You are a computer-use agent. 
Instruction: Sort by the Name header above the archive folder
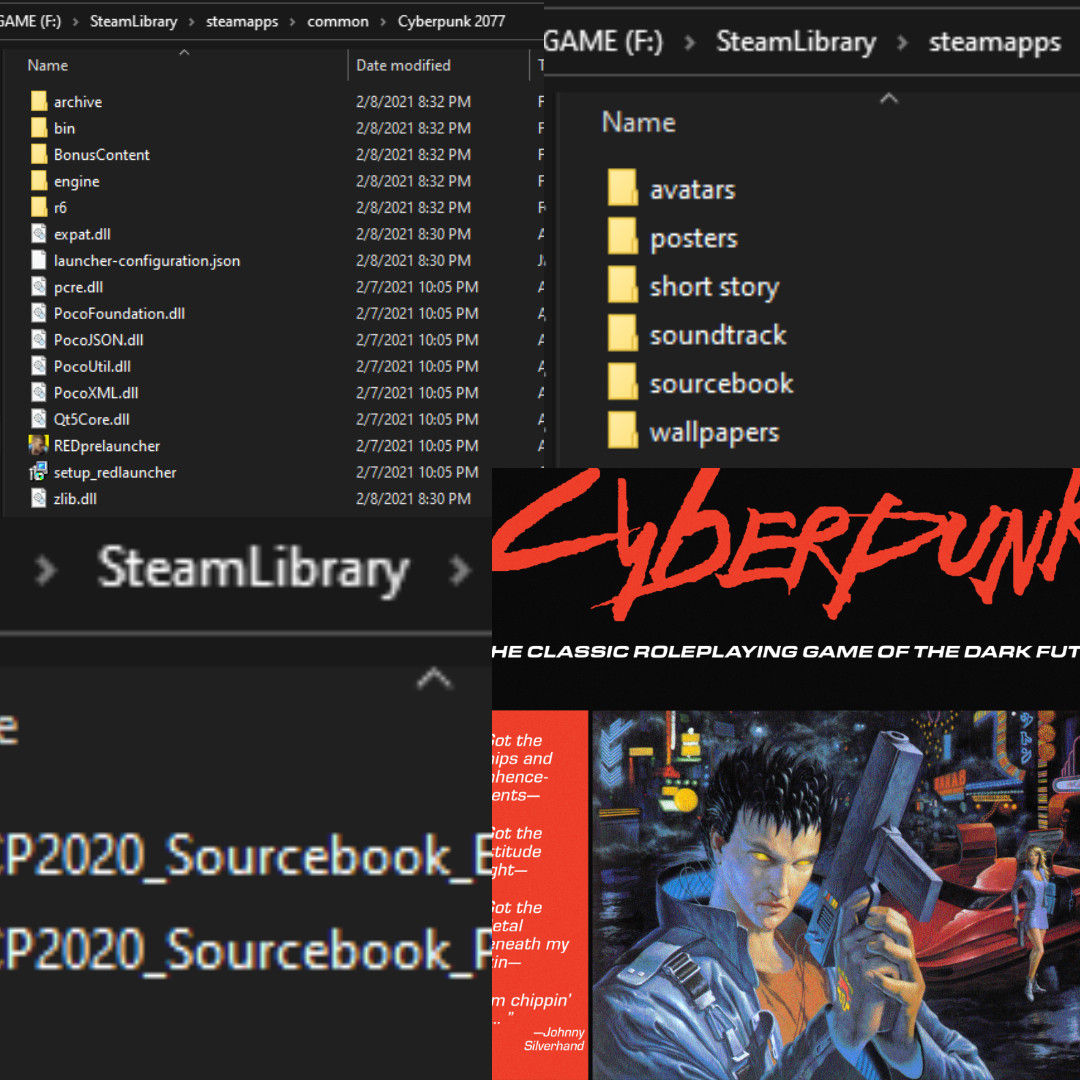(x=48, y=65)
